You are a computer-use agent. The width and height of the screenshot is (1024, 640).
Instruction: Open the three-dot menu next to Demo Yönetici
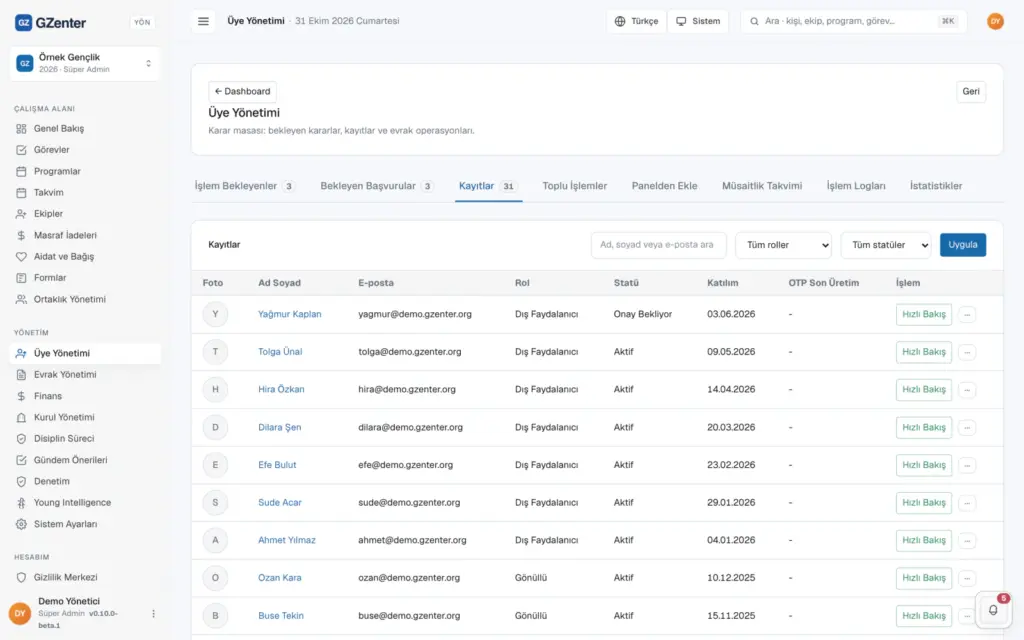(153, 614)
